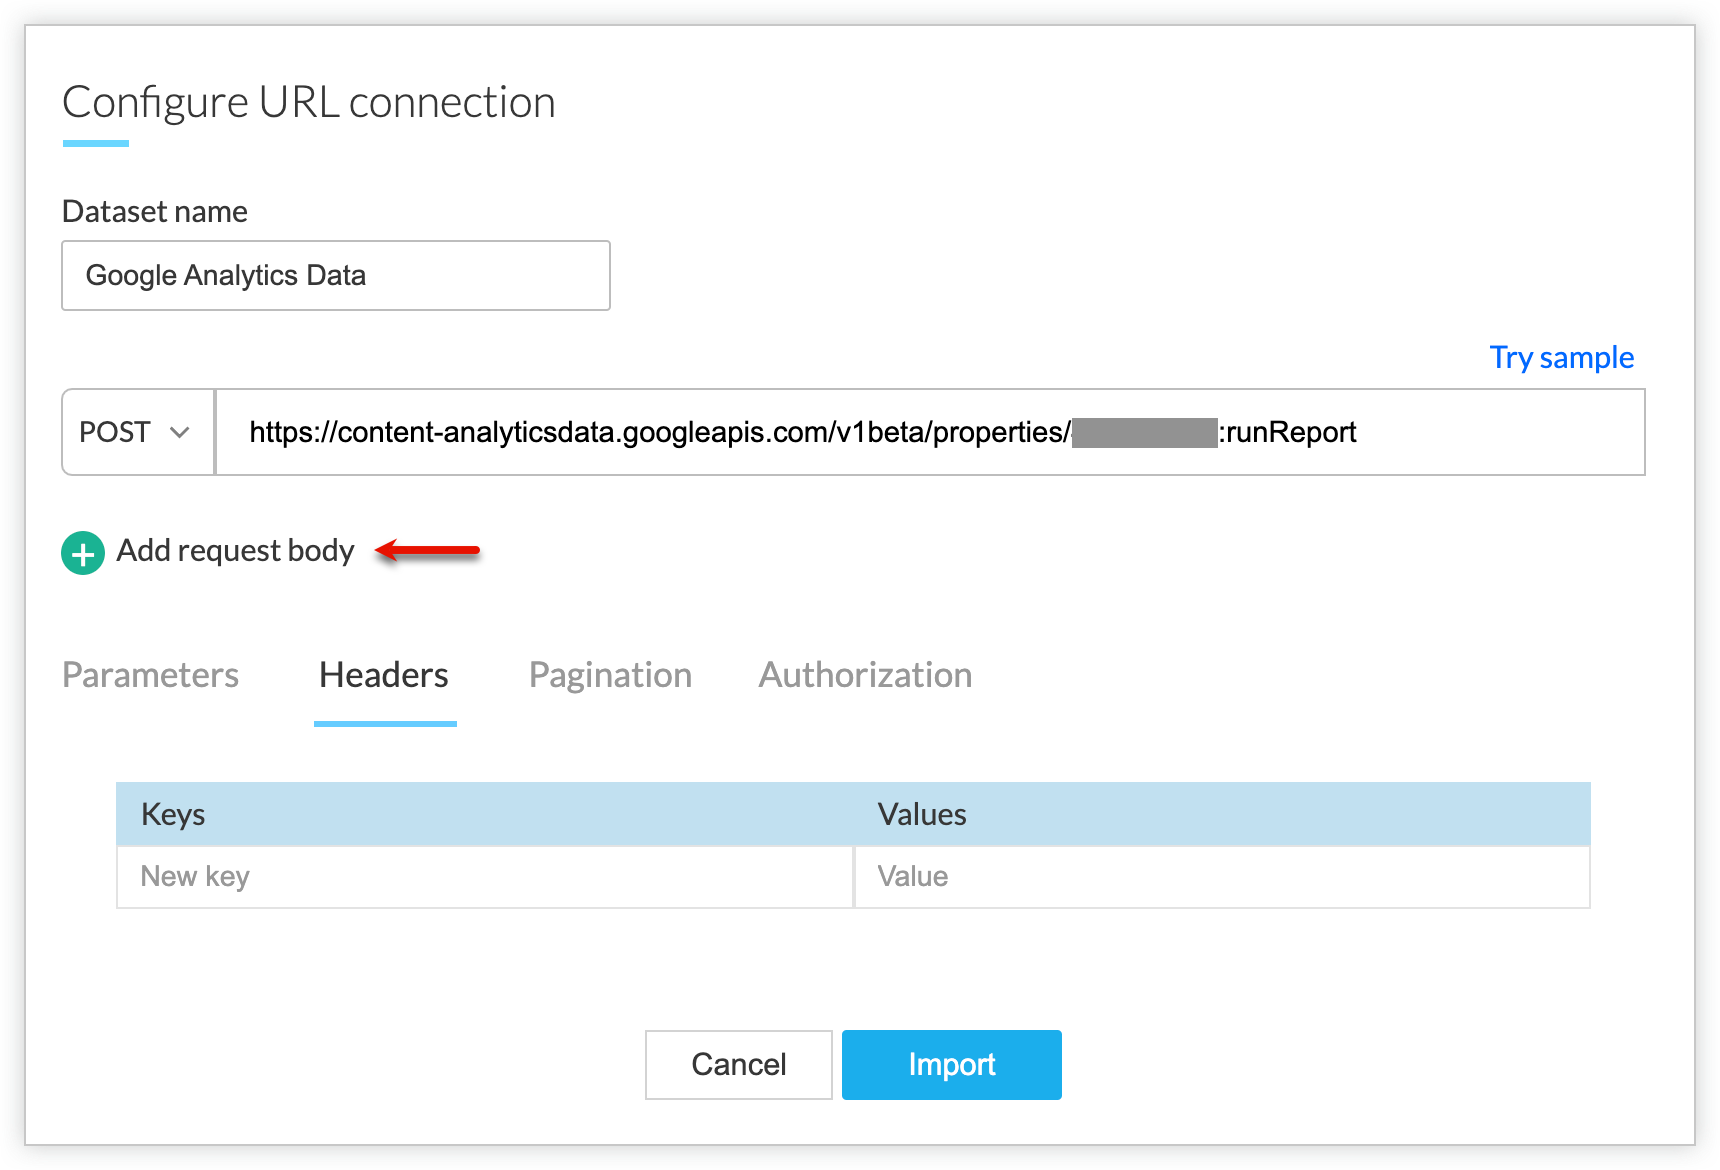The width and height of the screenshot is (1720, 1170).
Task: Click the Values column header
Action: [x=921, y=814]
